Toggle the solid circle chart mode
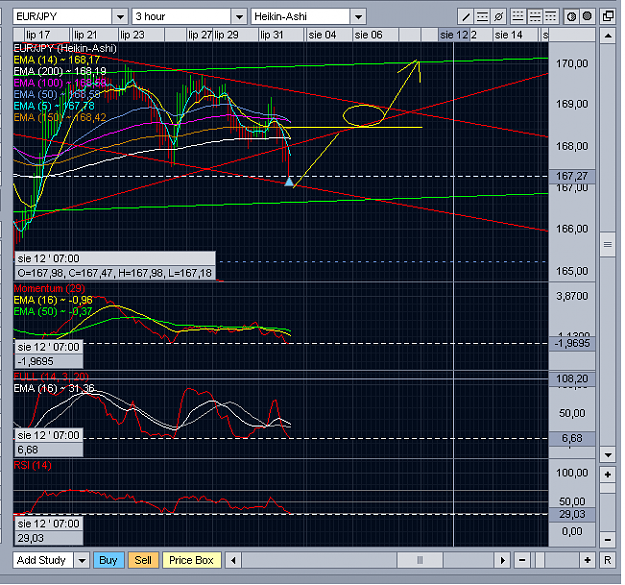Viewport: 625px width, 585px height. click(587, 16)
